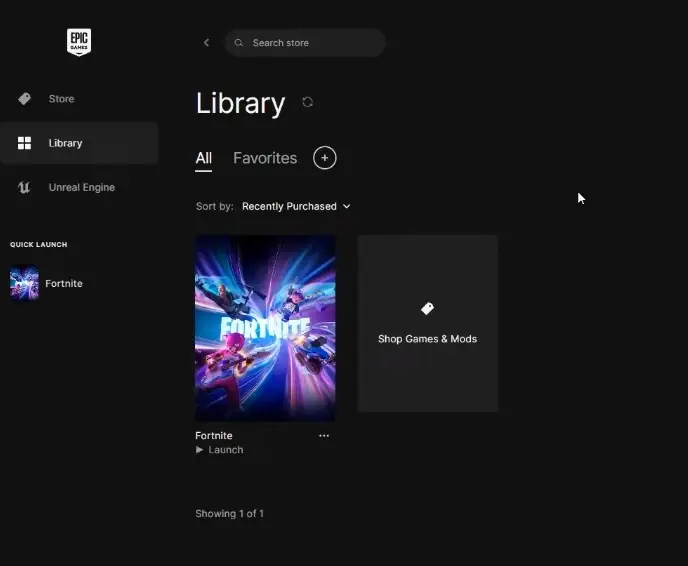Select Library in the sidebar
This screenshot has width=688, height=566.
coord(79,143)
